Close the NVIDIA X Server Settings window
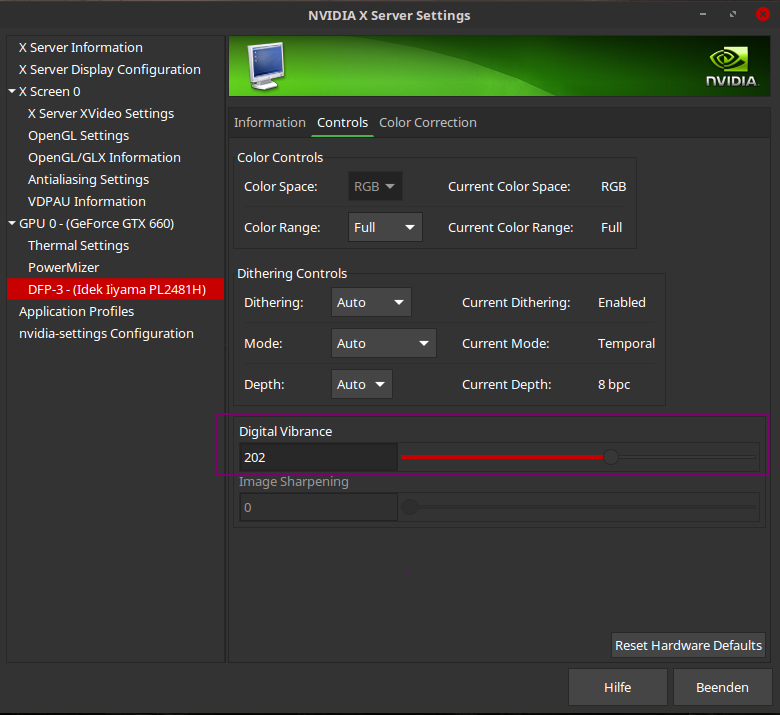Image resolution: width=780 pixels, height=715 pixels. [763, 14]
